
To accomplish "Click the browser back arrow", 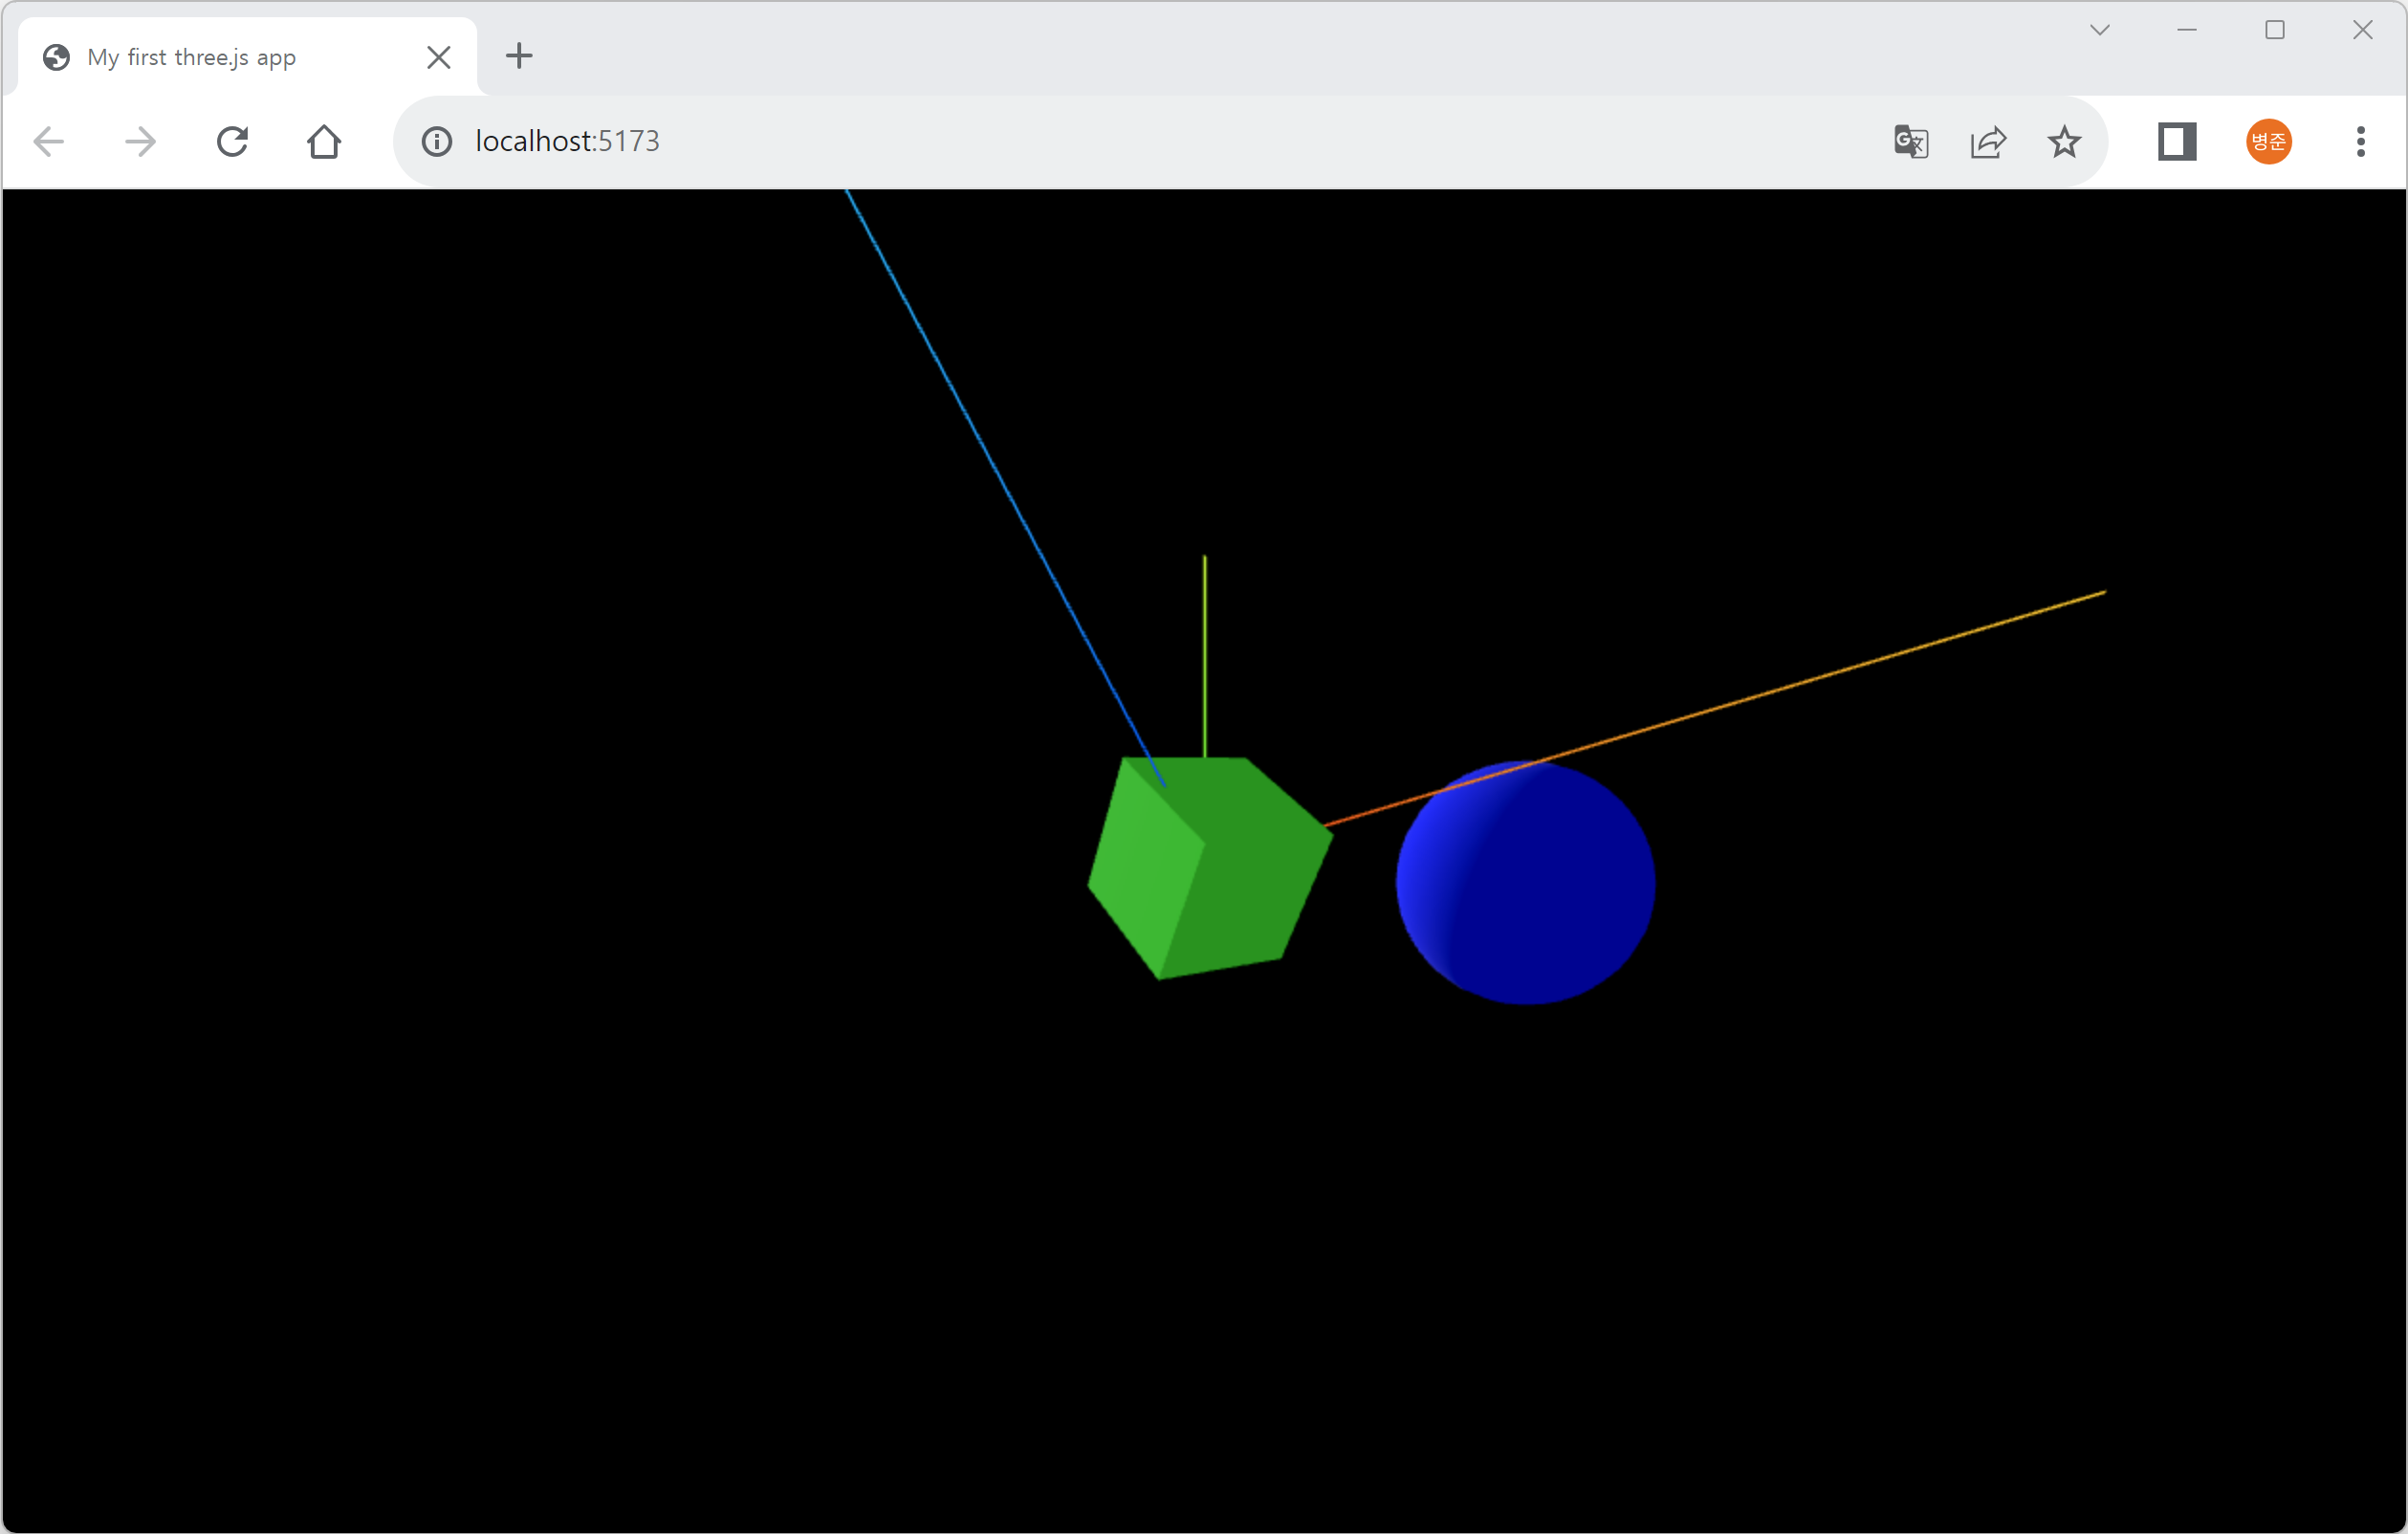I will coord(49,142).
